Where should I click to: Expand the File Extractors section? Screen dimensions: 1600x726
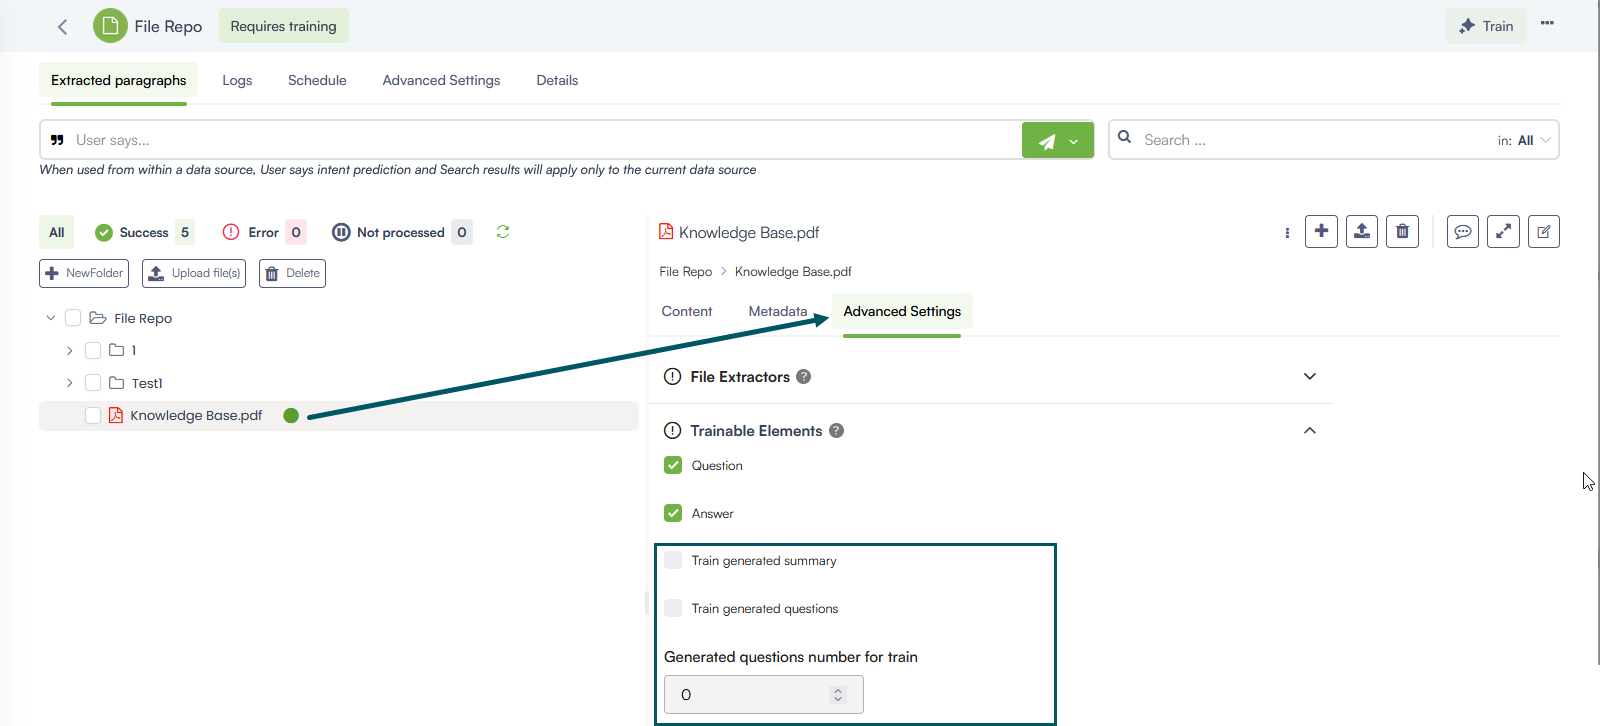(1309, 376)
